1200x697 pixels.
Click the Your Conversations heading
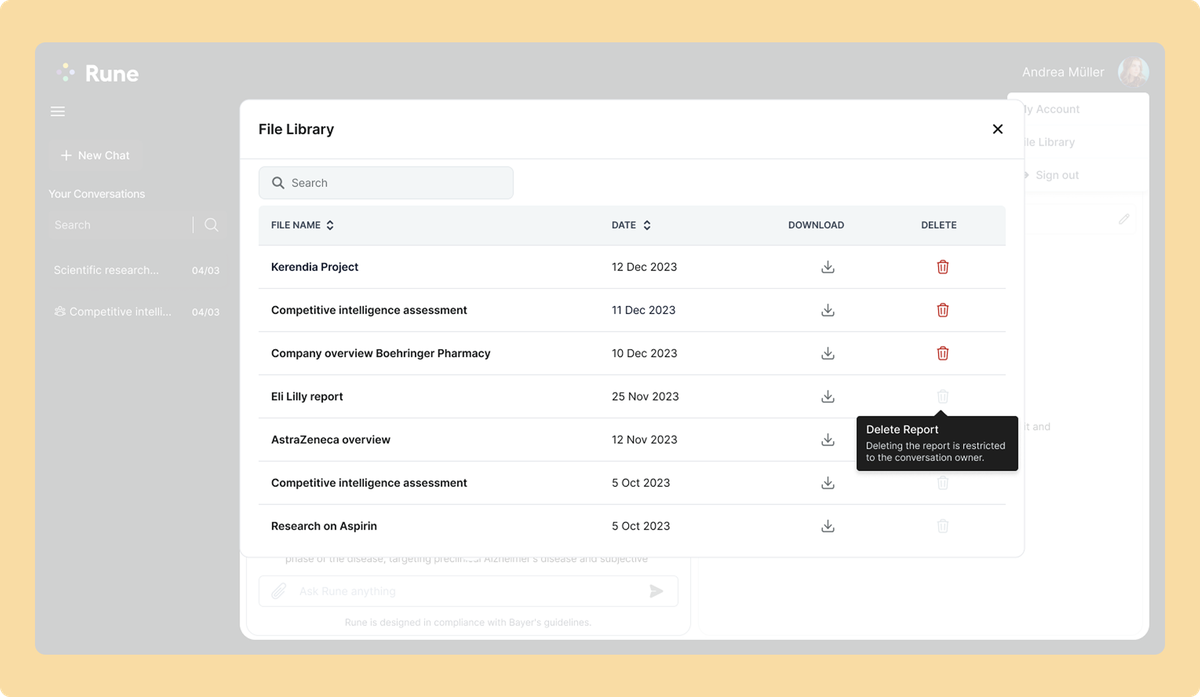click(x=97, y=194)
